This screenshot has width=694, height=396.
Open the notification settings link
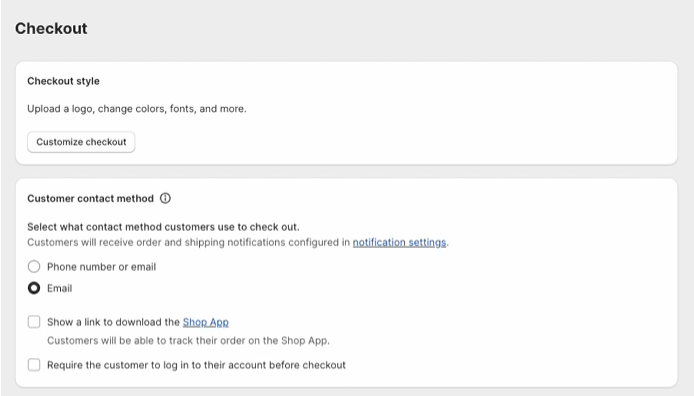pyautogui.click(x=399, y=242)
